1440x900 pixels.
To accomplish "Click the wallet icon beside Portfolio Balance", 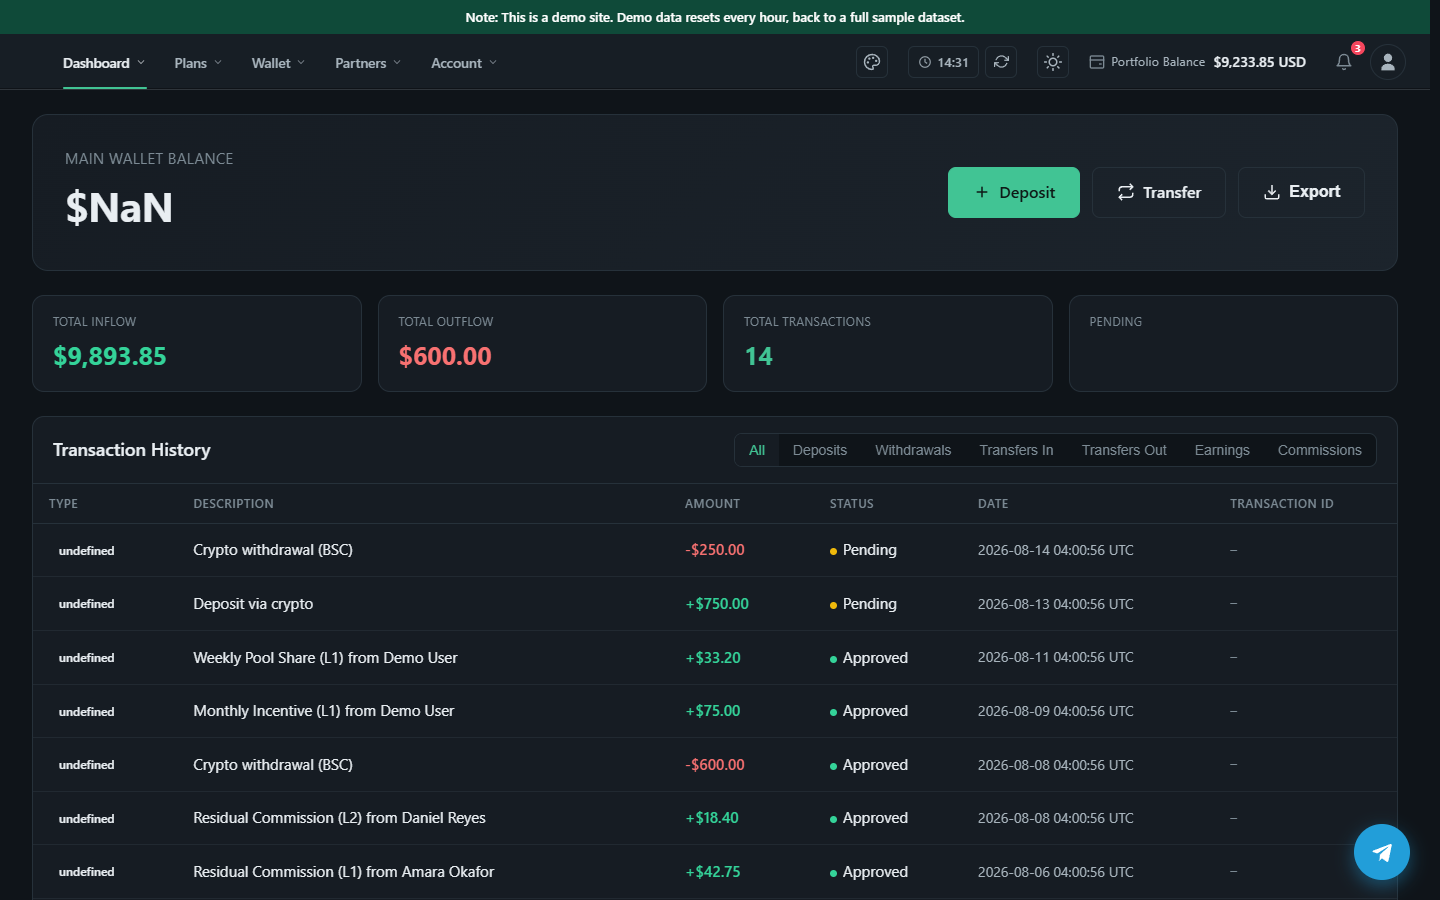I will click(1096, 62).
